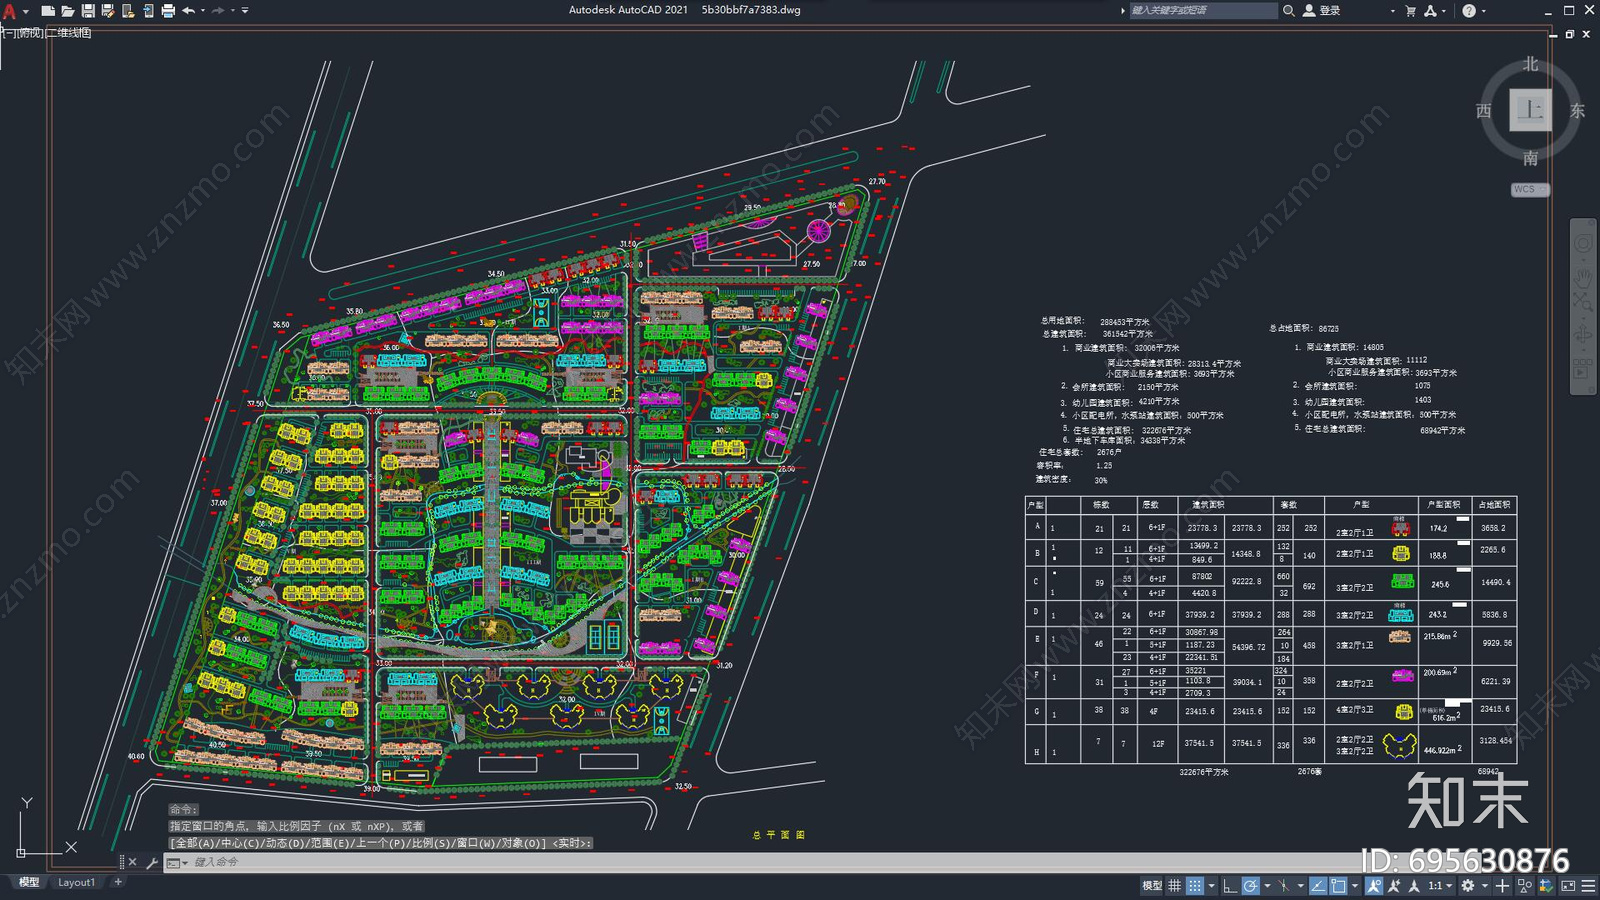The width and height of the screenshot is (1600, 900).
Task: Toggle isometric drafting in status bar
Action: click(x=1284, y=886)
